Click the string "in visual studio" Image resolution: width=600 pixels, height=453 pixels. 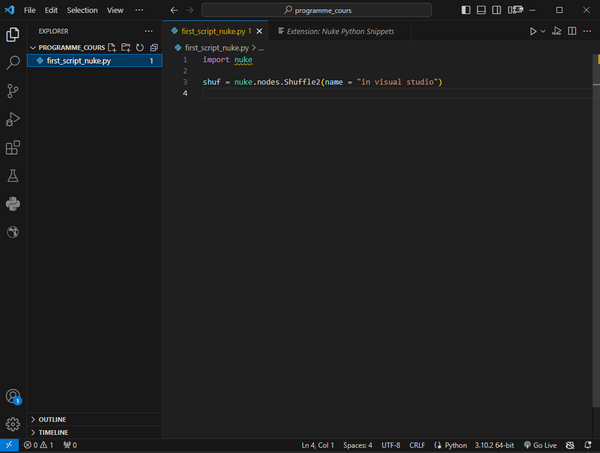397,82
